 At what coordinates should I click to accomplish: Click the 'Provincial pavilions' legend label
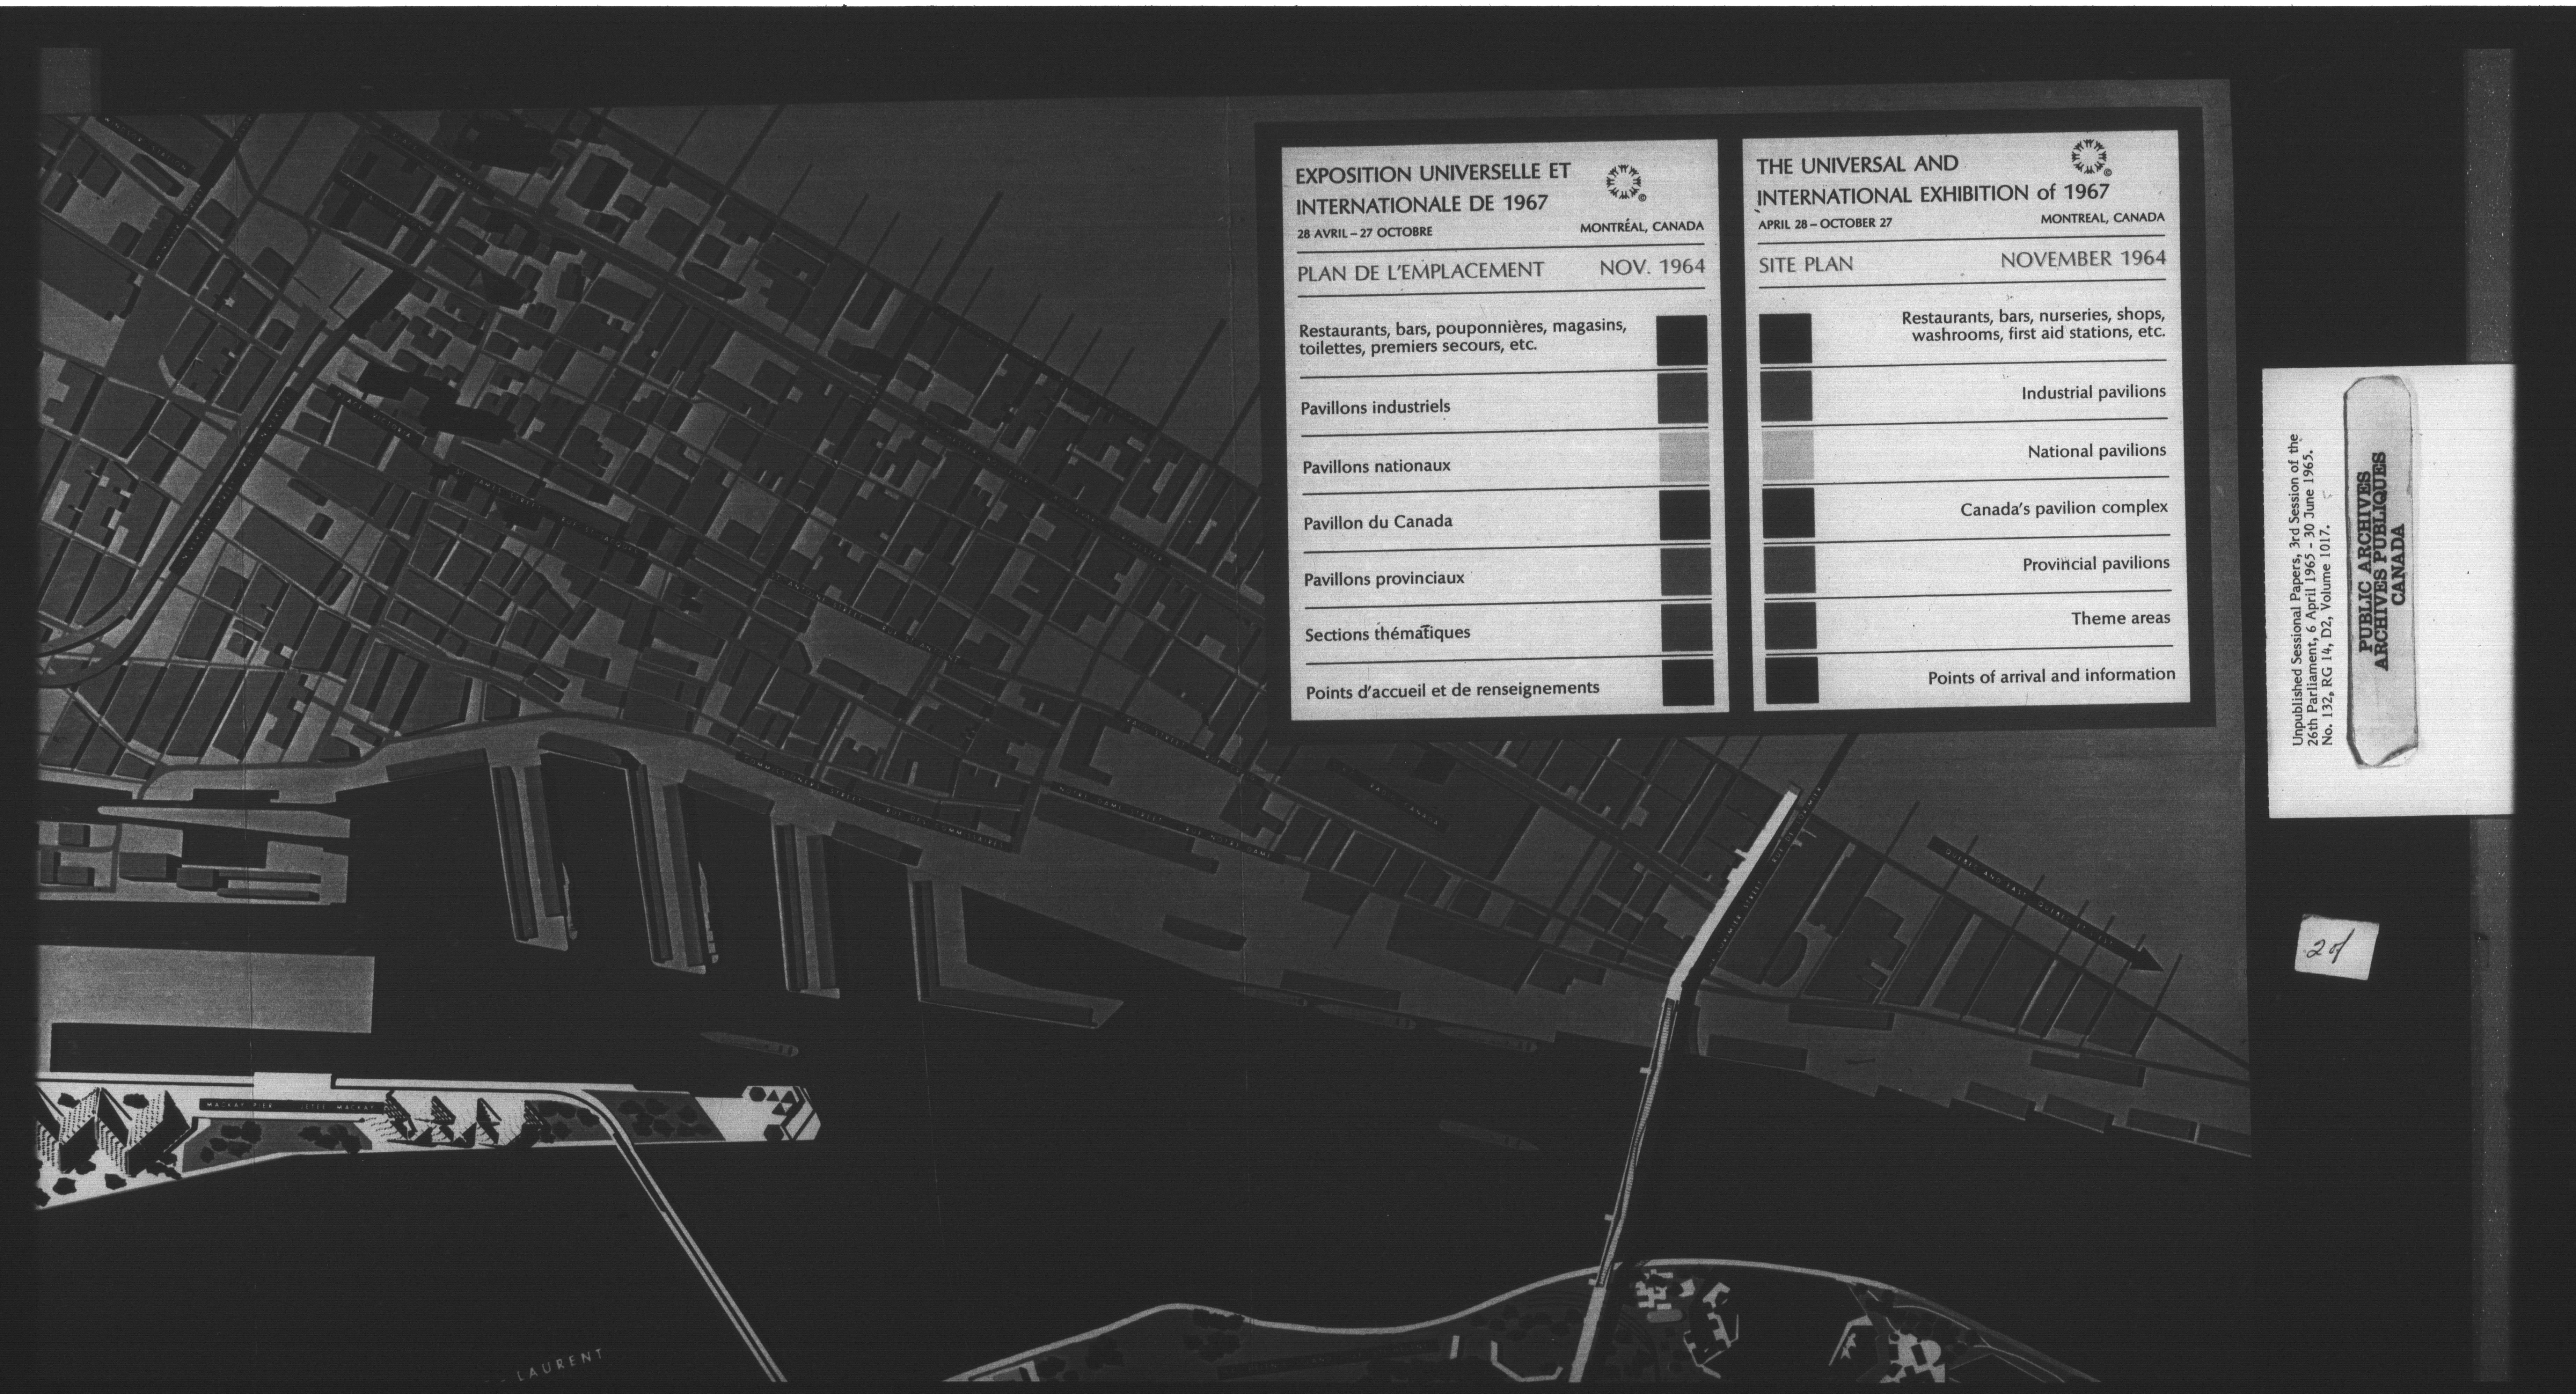2096,564
